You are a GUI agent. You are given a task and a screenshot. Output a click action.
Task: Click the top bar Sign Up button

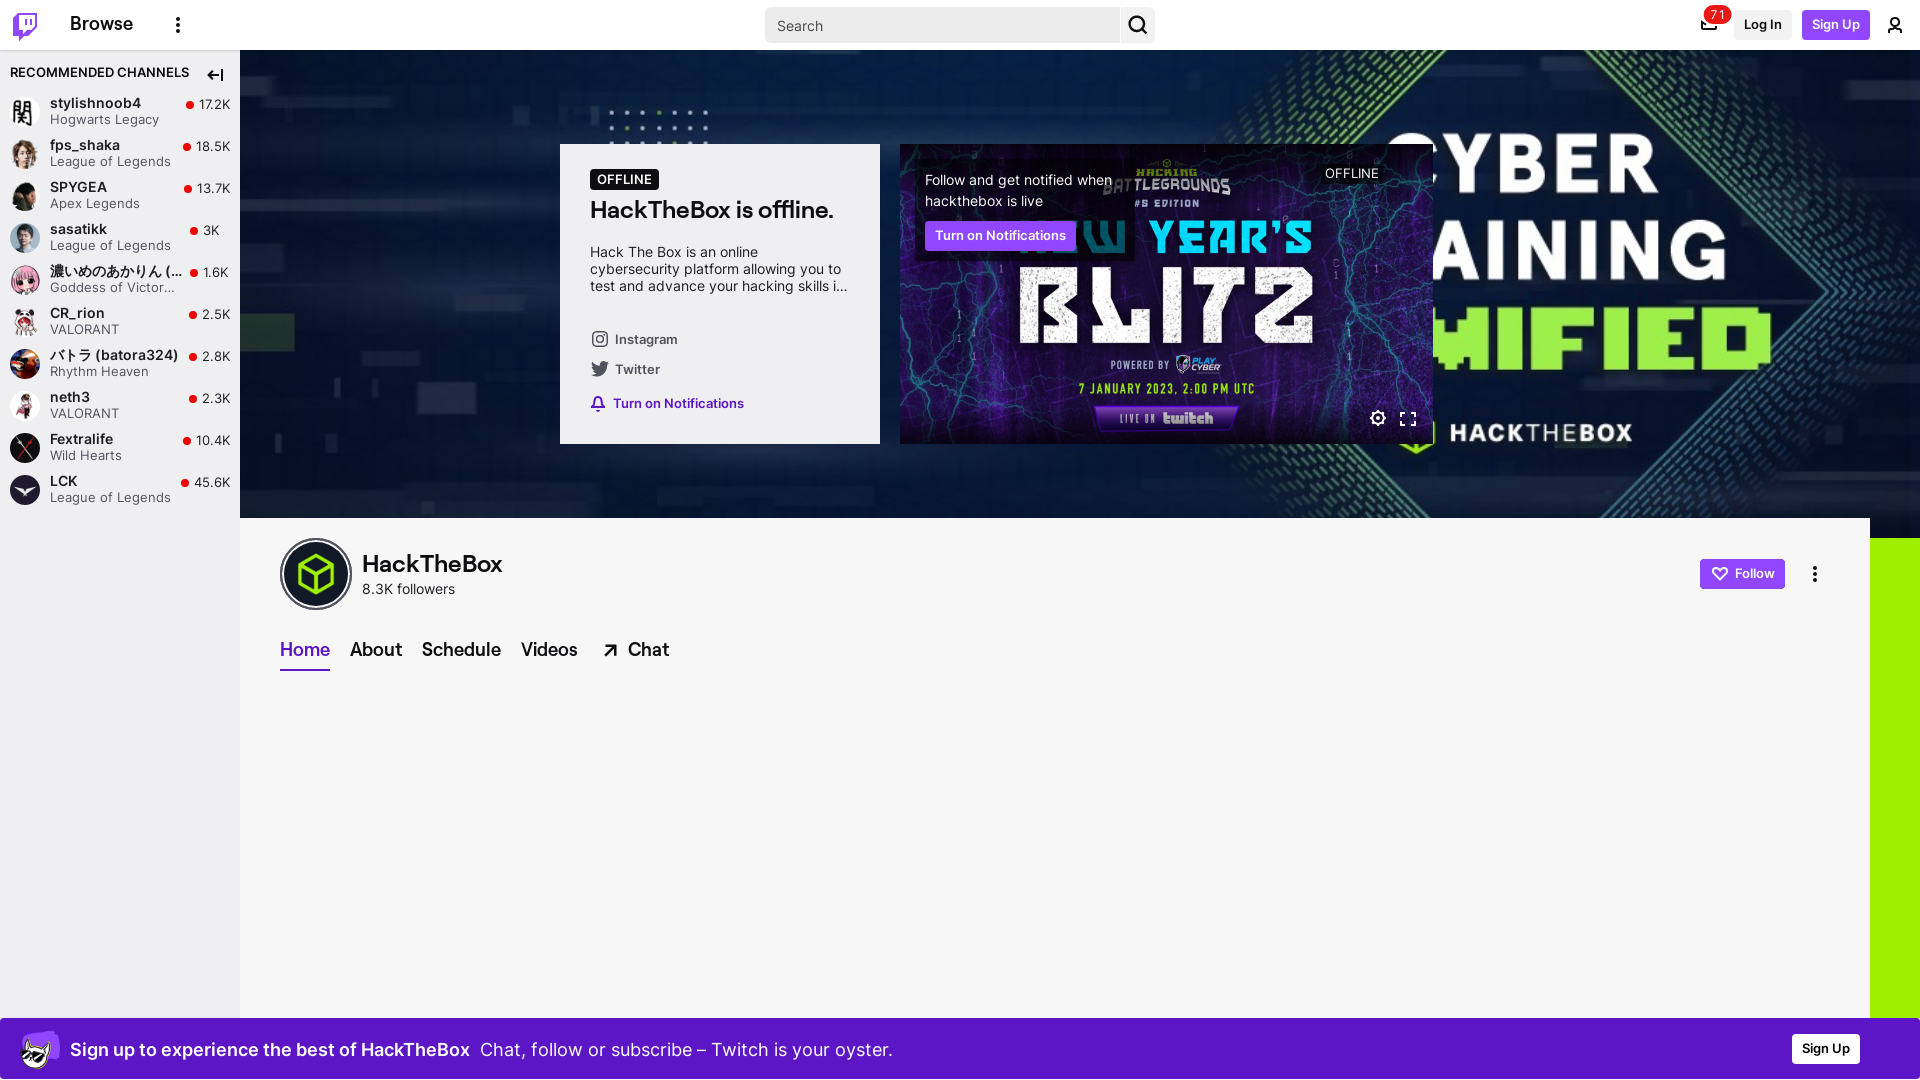(x=1835, y=25)
